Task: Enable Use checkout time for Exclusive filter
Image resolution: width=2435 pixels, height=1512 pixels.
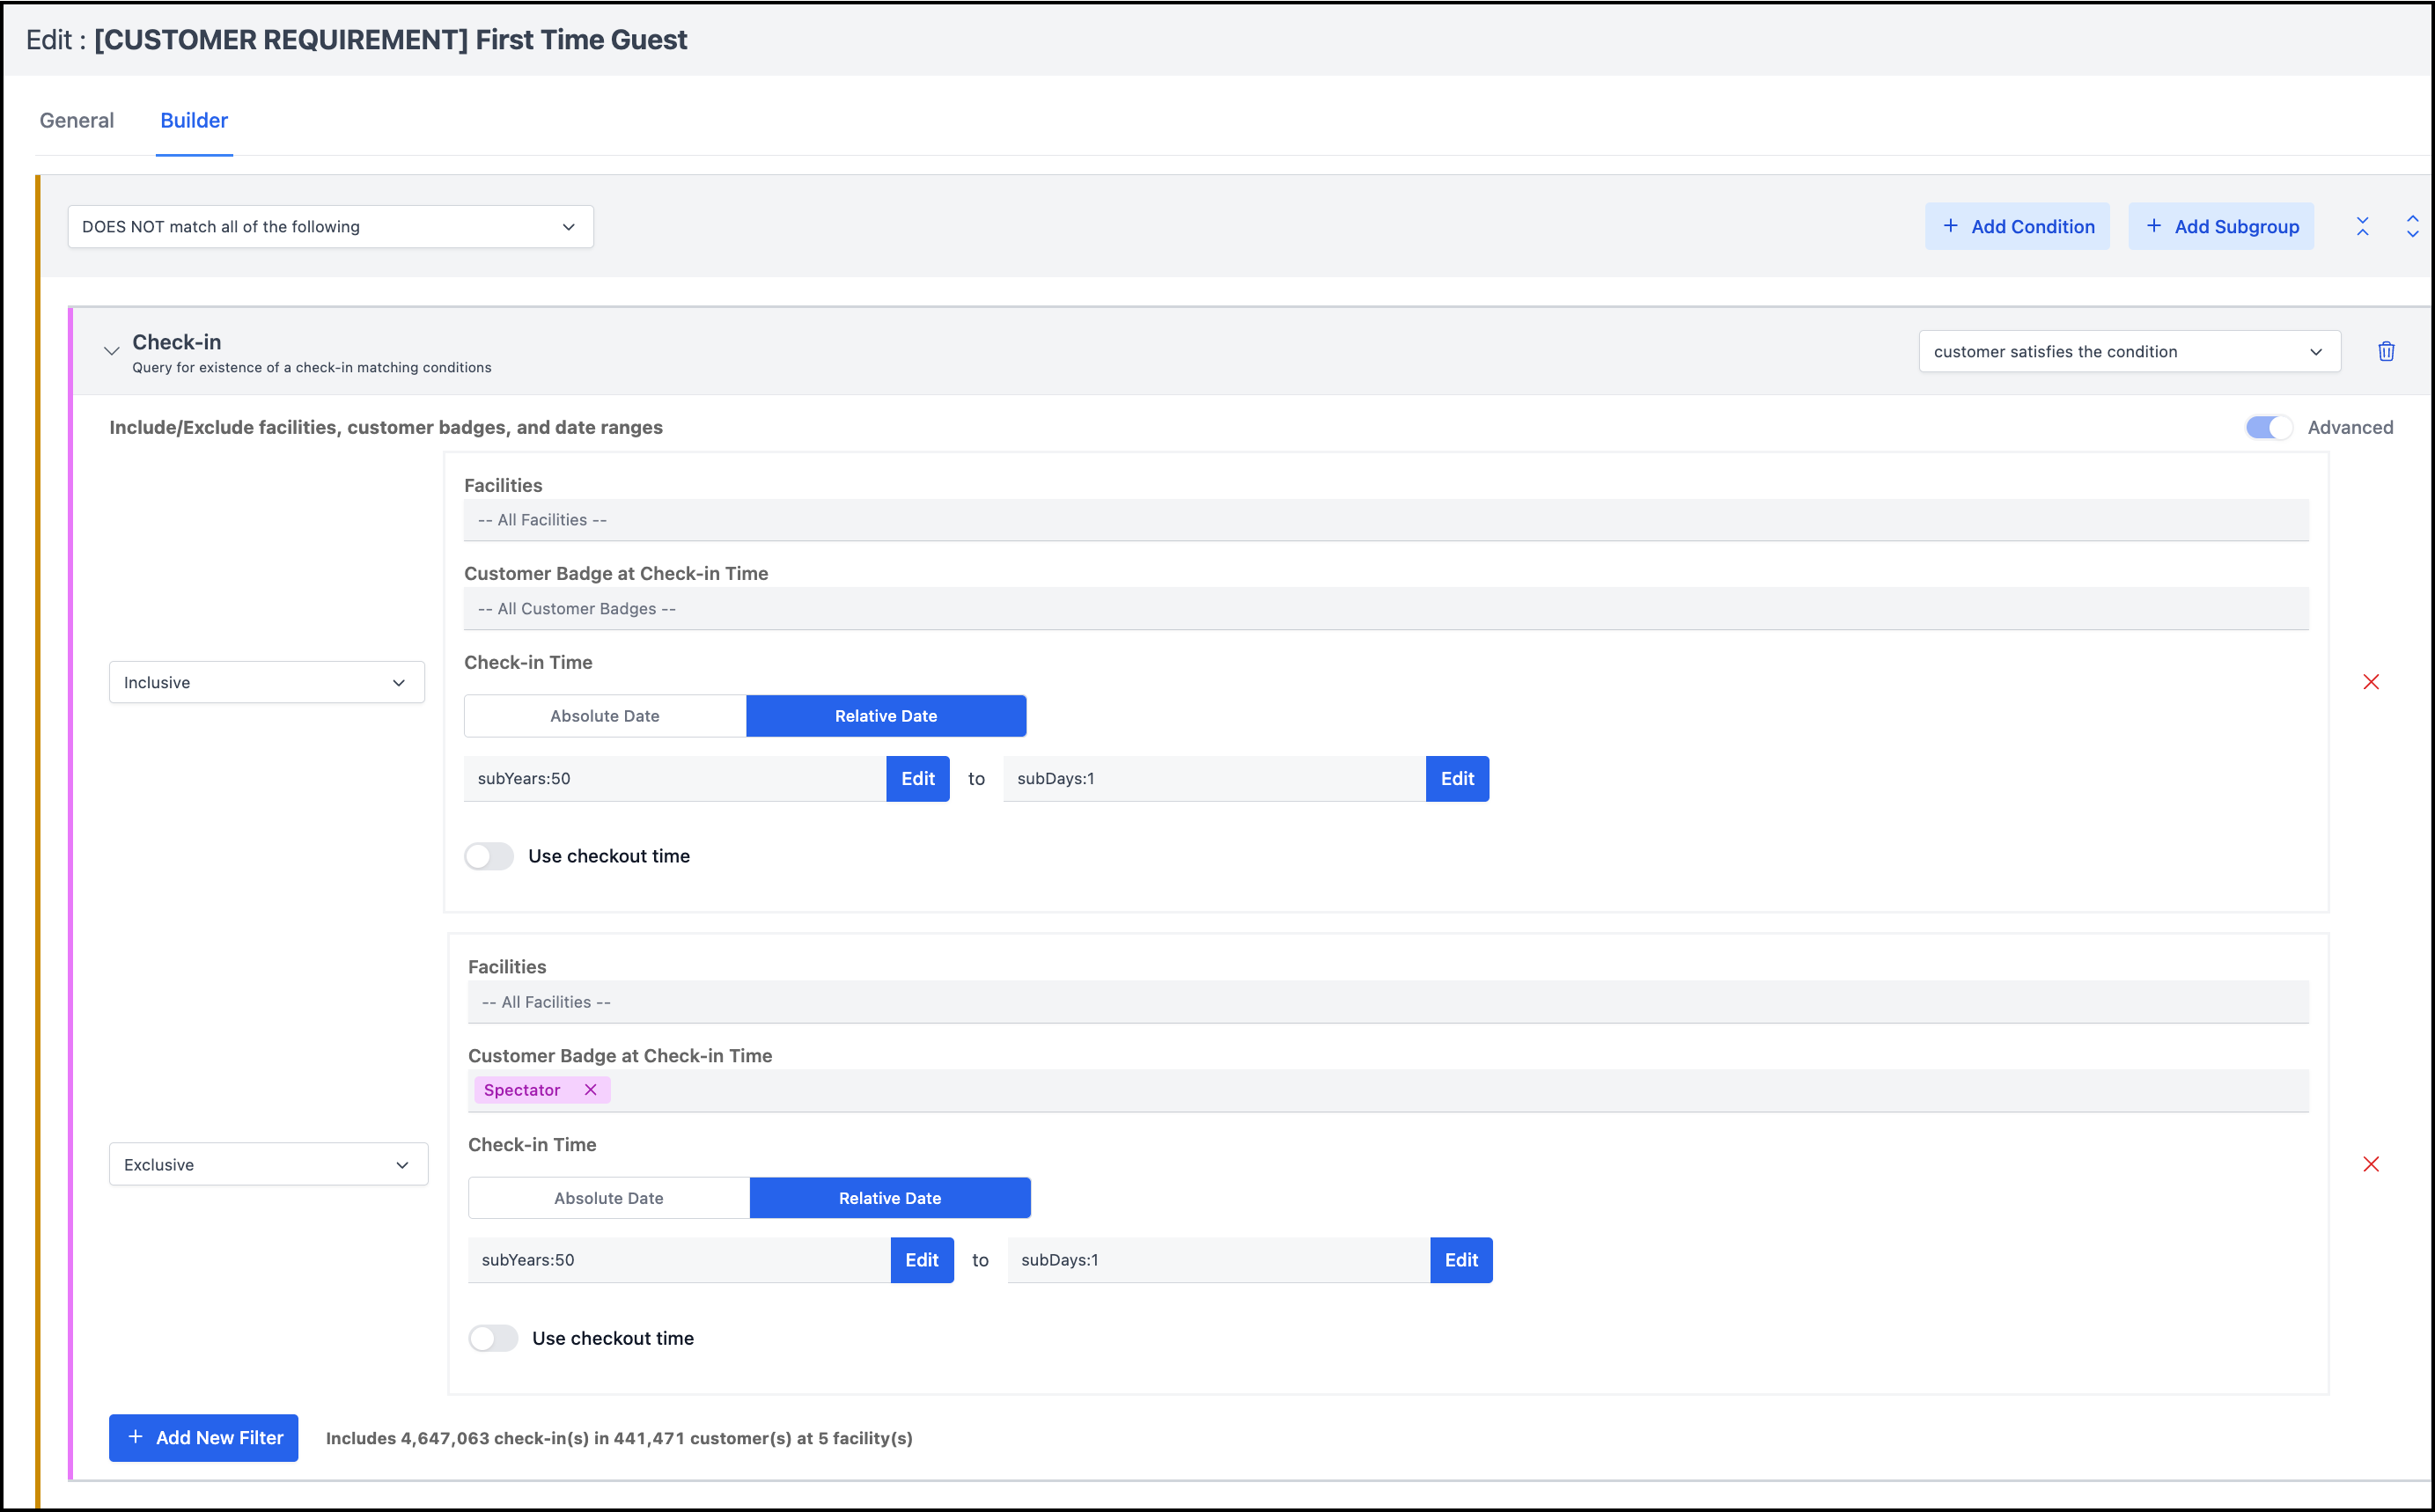Action: 493,1338
